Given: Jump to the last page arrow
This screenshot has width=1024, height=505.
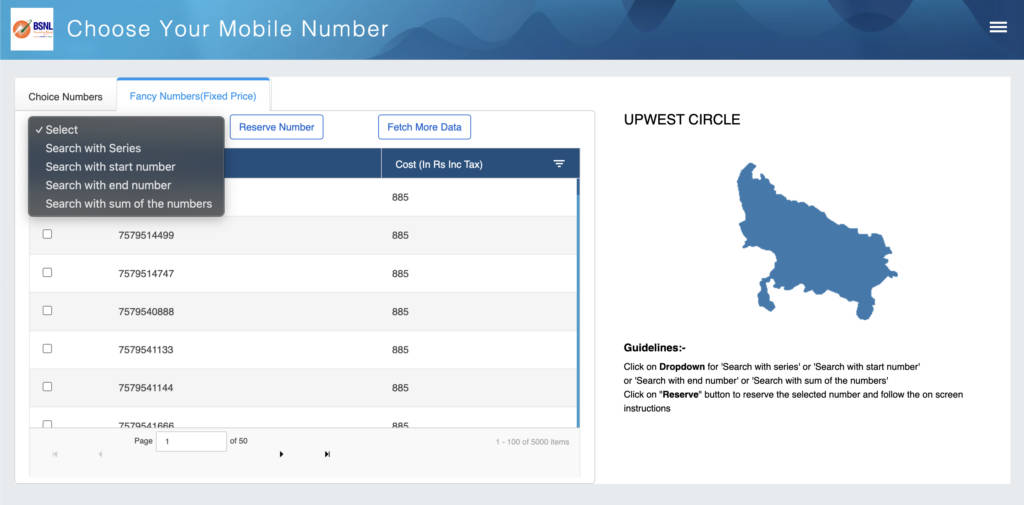Looking at the screenshot, I should (327, 454).
